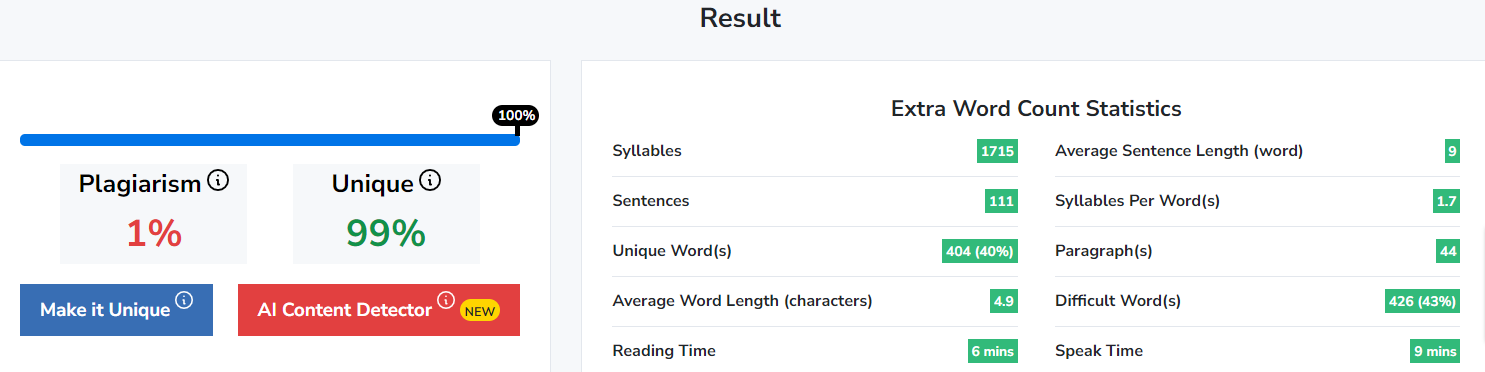
Task: Click the info icon beside Unique
Action: [x=430, y=181]
